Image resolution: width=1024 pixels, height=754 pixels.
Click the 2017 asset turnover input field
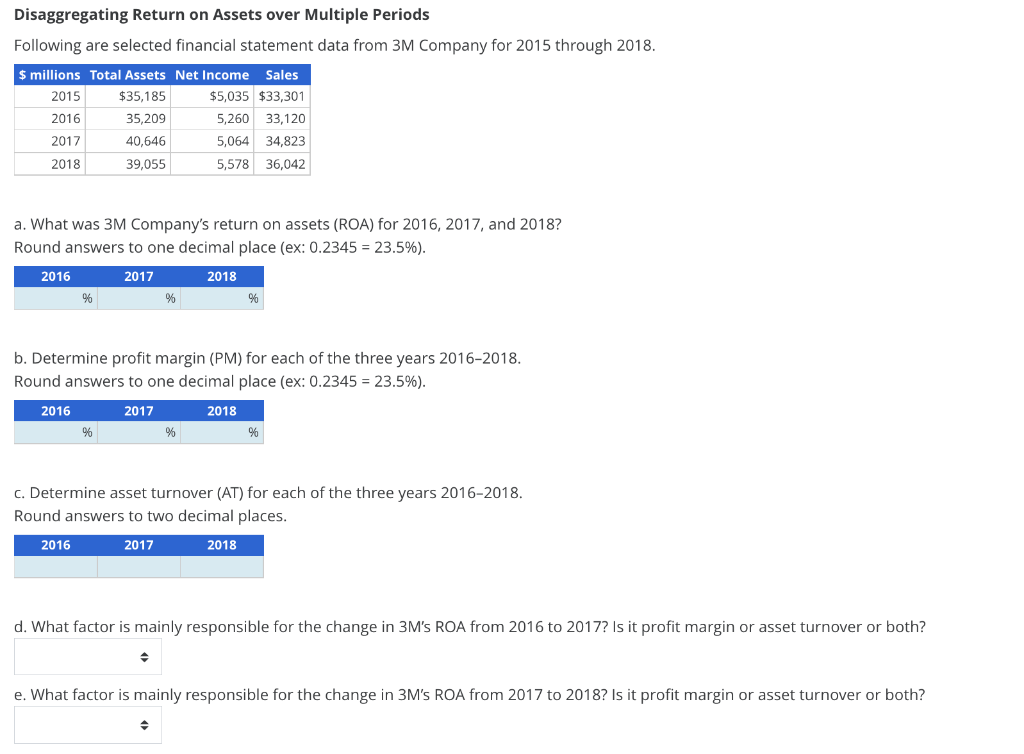click(x=138, y=566)
